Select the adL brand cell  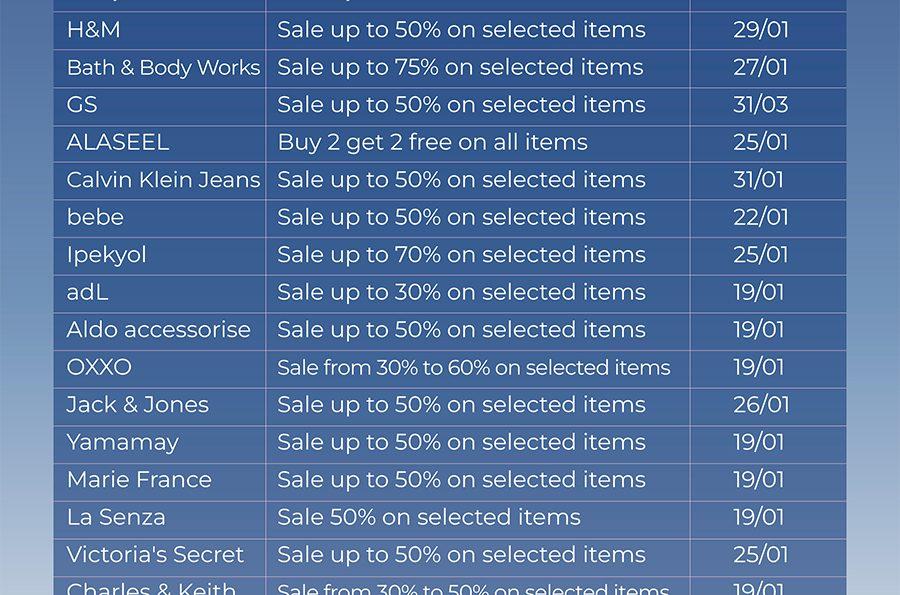[x=160, y=293]
